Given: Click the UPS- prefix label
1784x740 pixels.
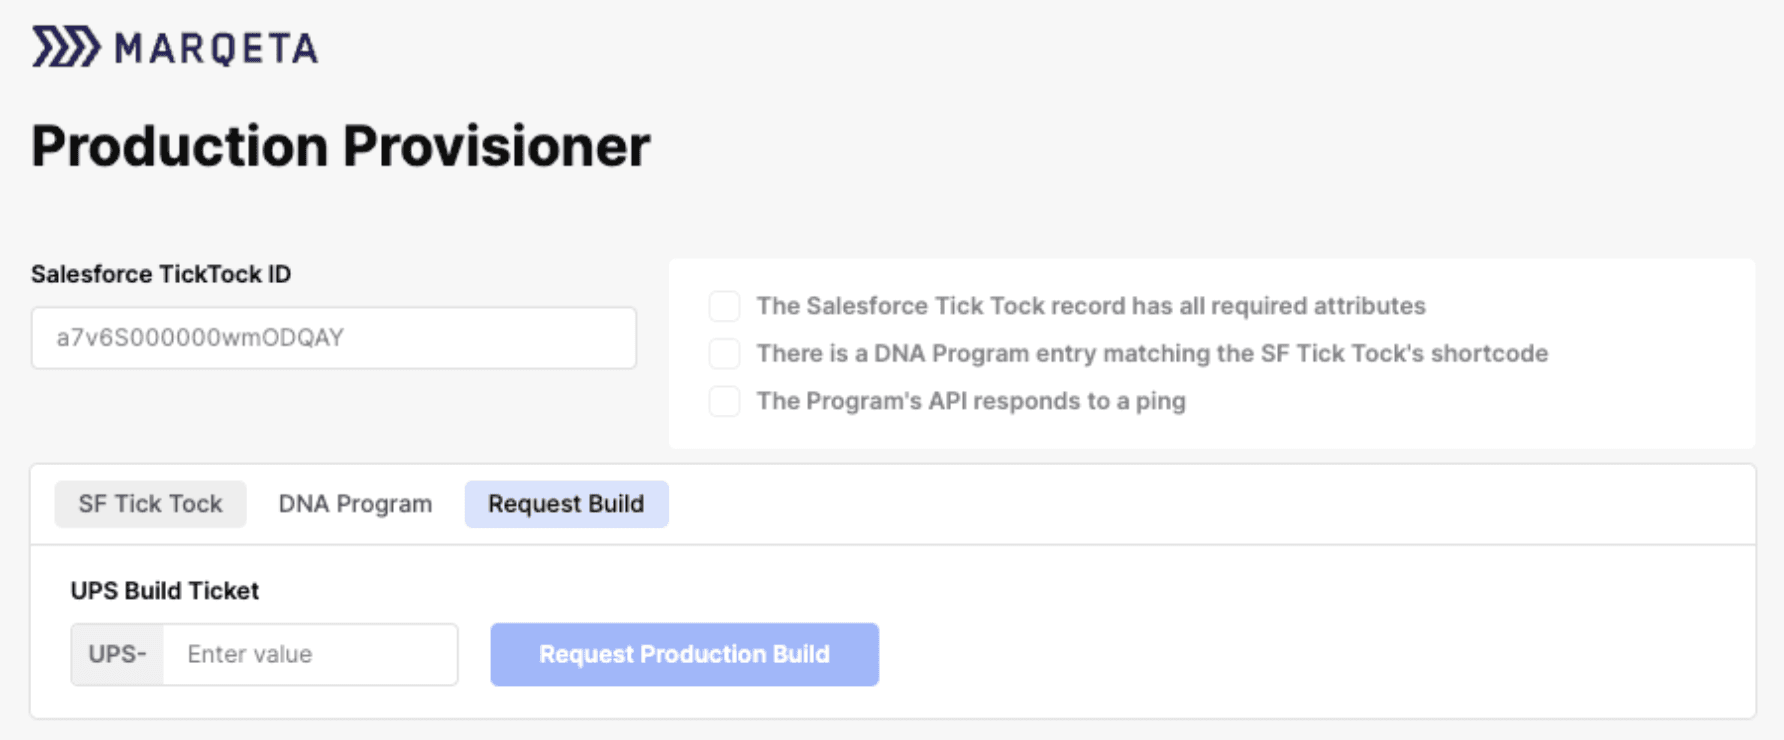Looking at the screenshot, I should point(117,654).
